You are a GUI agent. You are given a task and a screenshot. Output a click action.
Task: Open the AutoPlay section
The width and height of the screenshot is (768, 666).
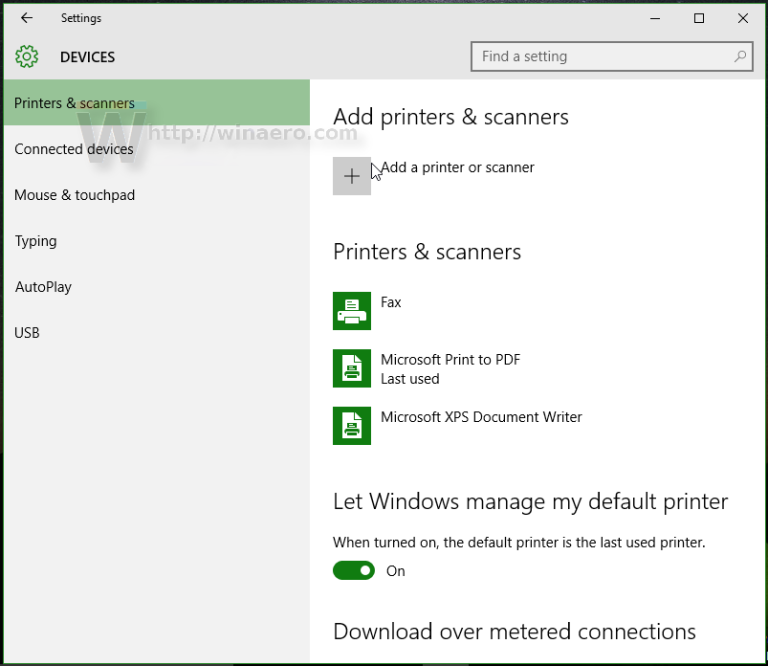(x=43, y=287)
